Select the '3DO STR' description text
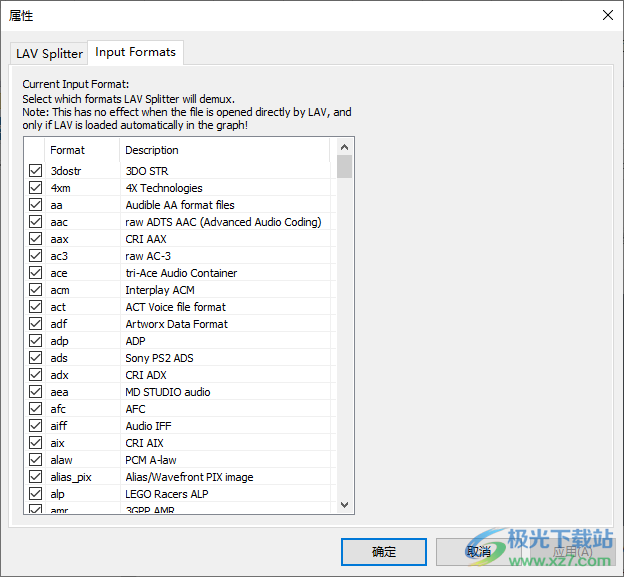 pos(147,171)
